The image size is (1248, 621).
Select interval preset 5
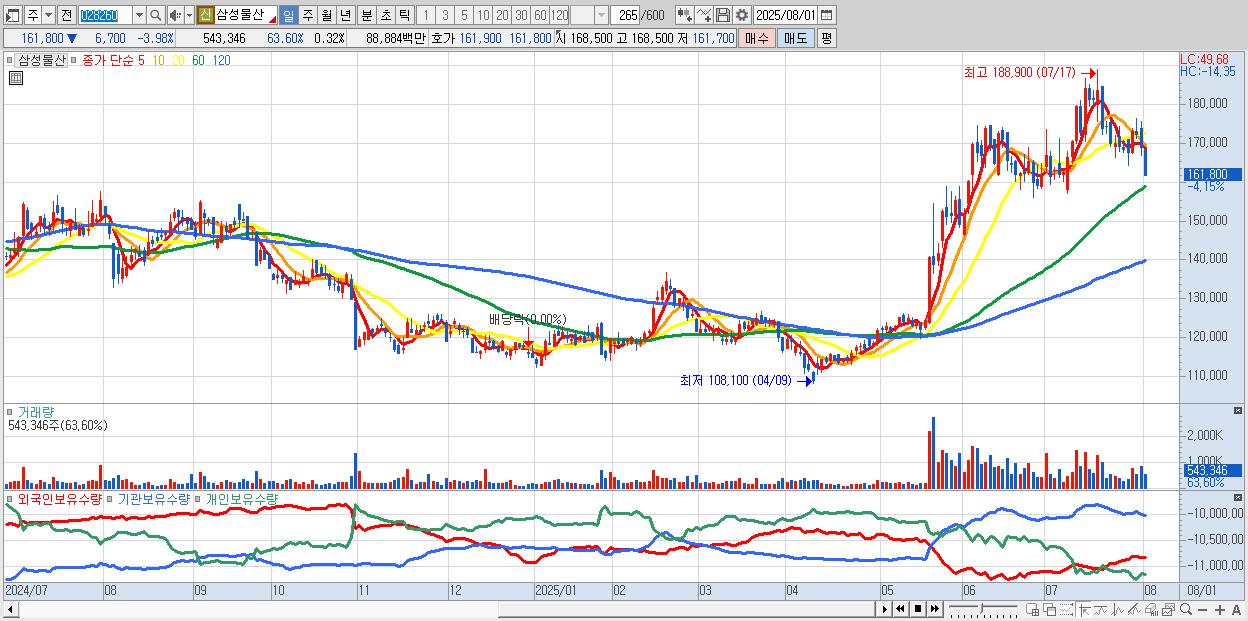[x=464, y=15]
